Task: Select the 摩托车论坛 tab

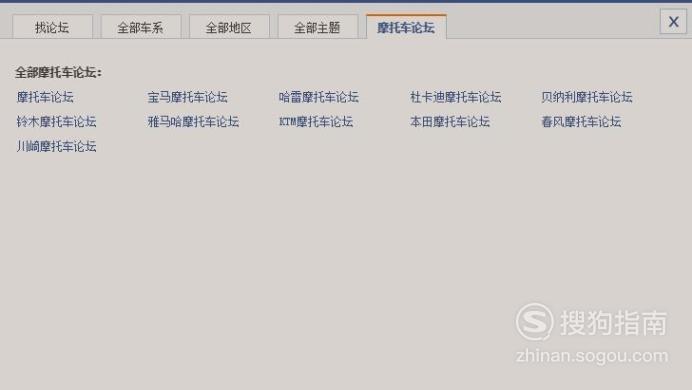Action: click(x=406, y=27)
